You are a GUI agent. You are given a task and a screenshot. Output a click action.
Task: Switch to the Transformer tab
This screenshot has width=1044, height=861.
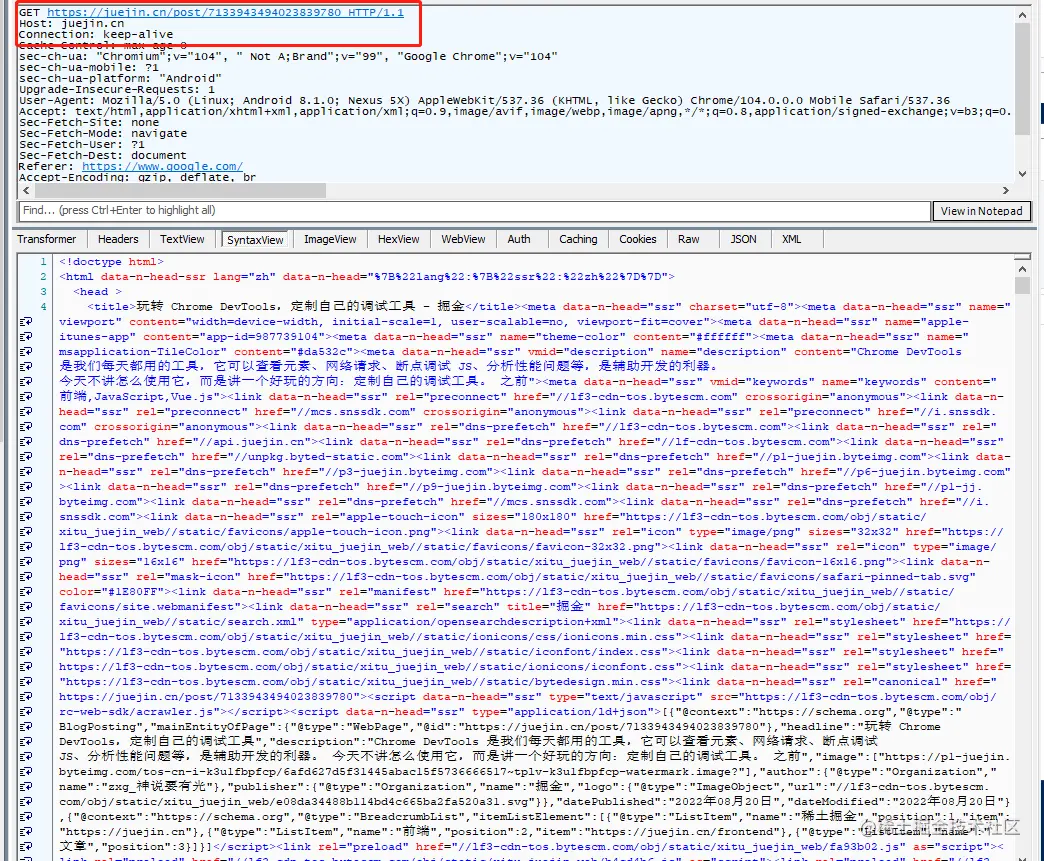coord(47,239)
